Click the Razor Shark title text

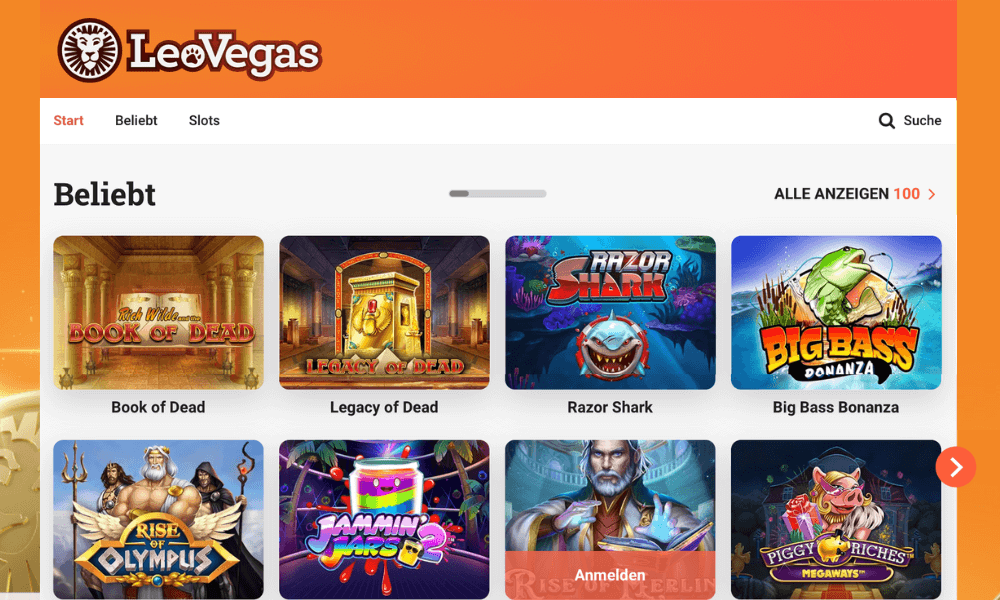click(610, 407)
